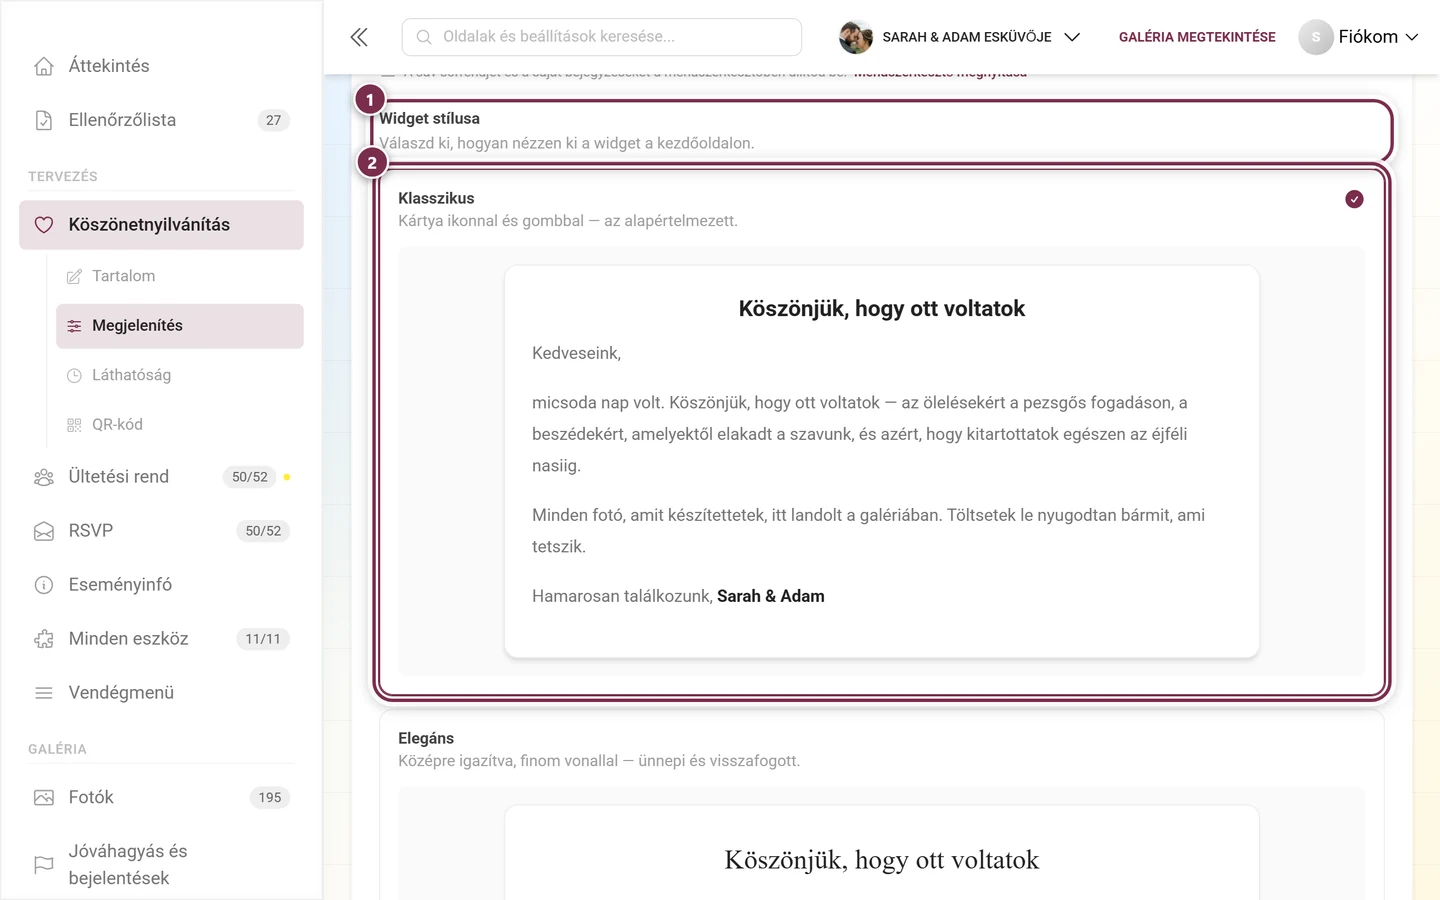Go to Jóváhagyás és bejelentések
Screen dimensions: 1440x900
click(x=161, y=864)
